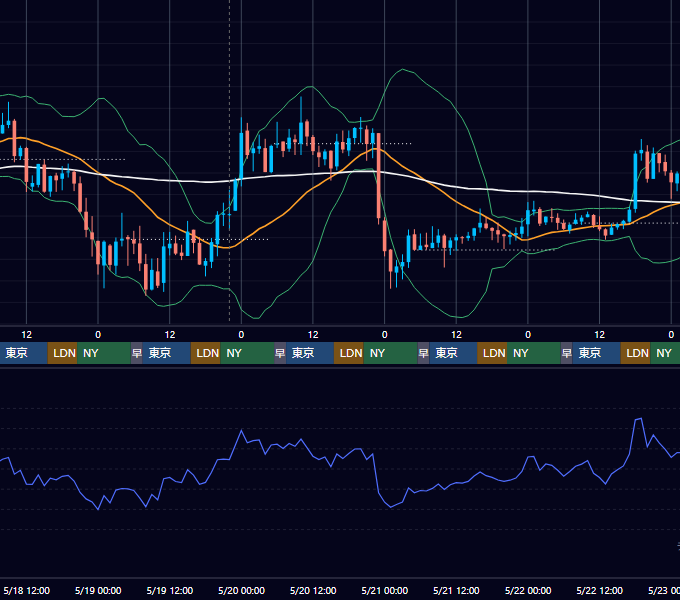Click the LDN session block on 5/21
The width and height of the screenshot is (680, 600).
pyautogui.click(x=492, y=353)
